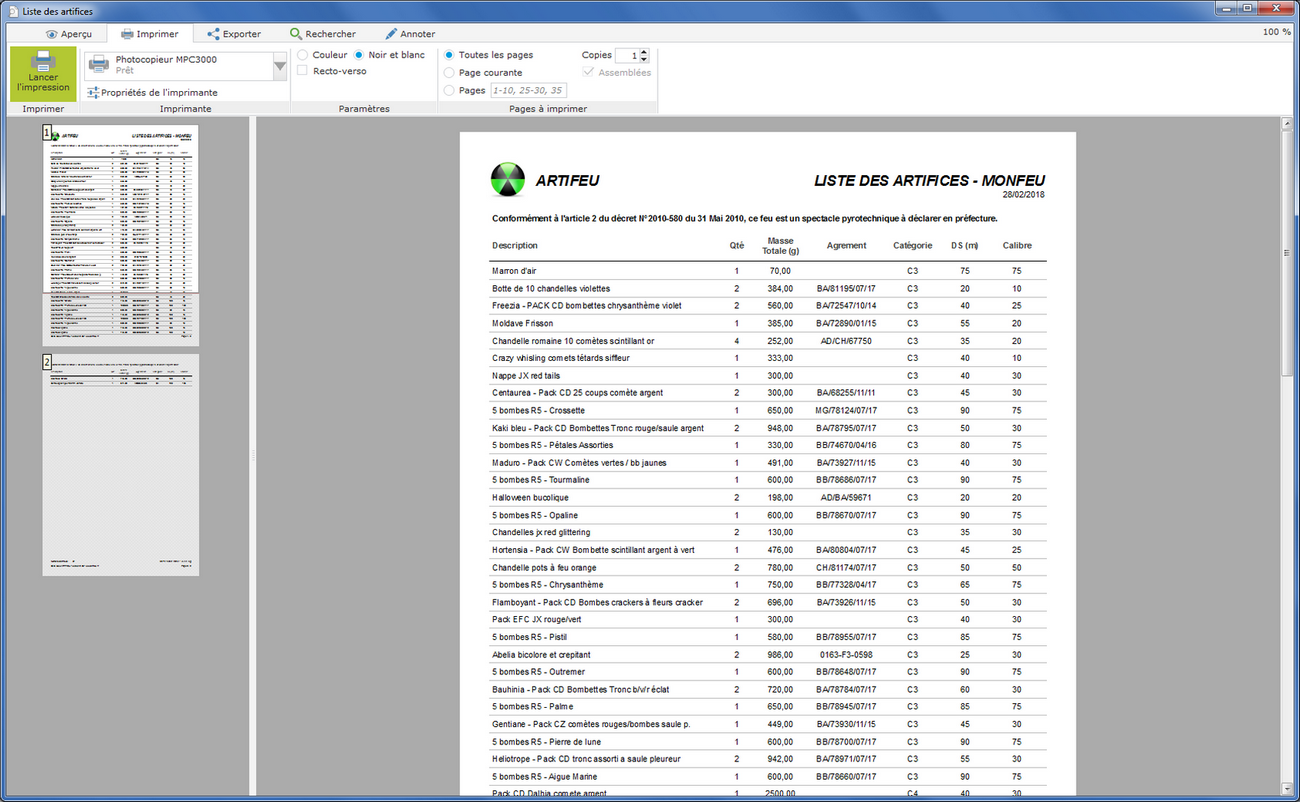Click the Agrement column header
The image size is (1300, 802).
pyautogui.click(x=846, y=245)
